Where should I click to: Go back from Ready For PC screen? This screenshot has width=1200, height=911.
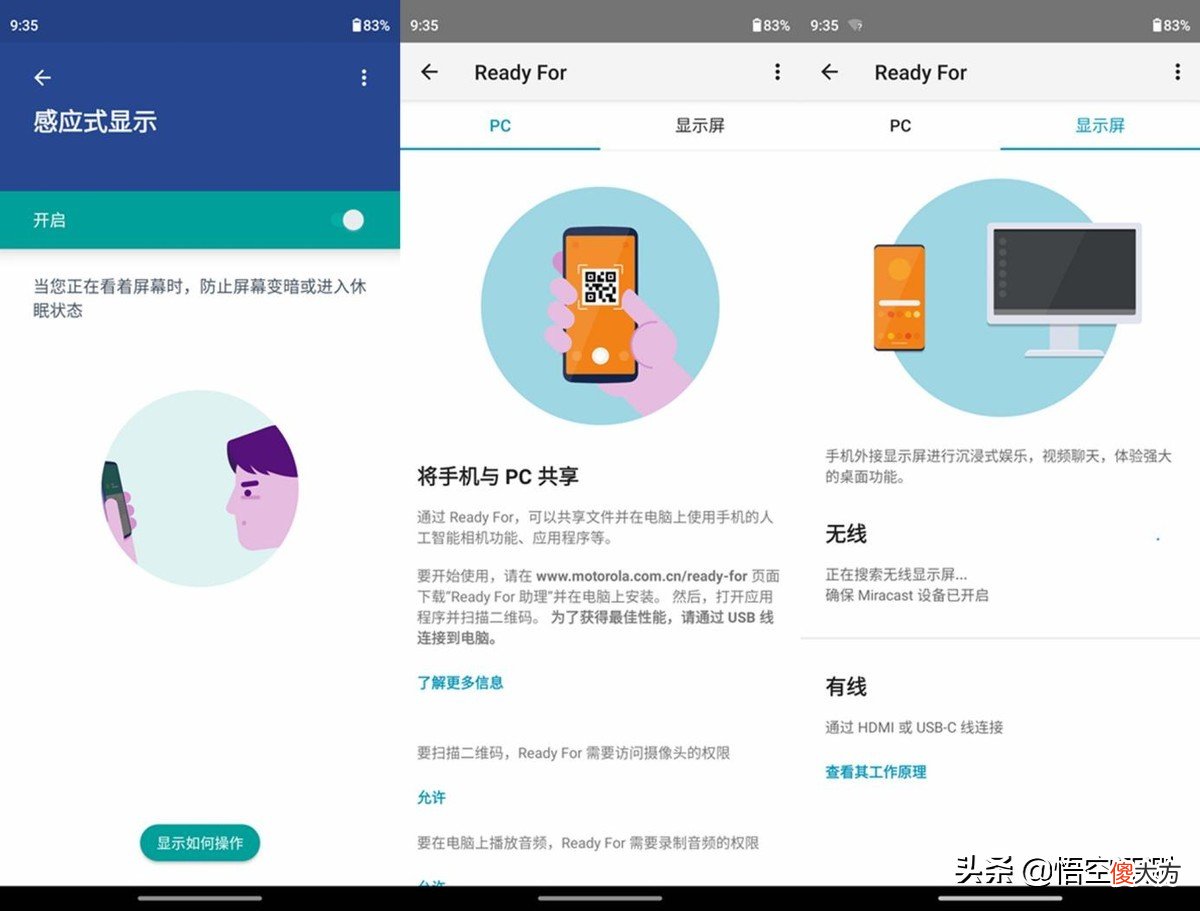[x=430, y=72]
